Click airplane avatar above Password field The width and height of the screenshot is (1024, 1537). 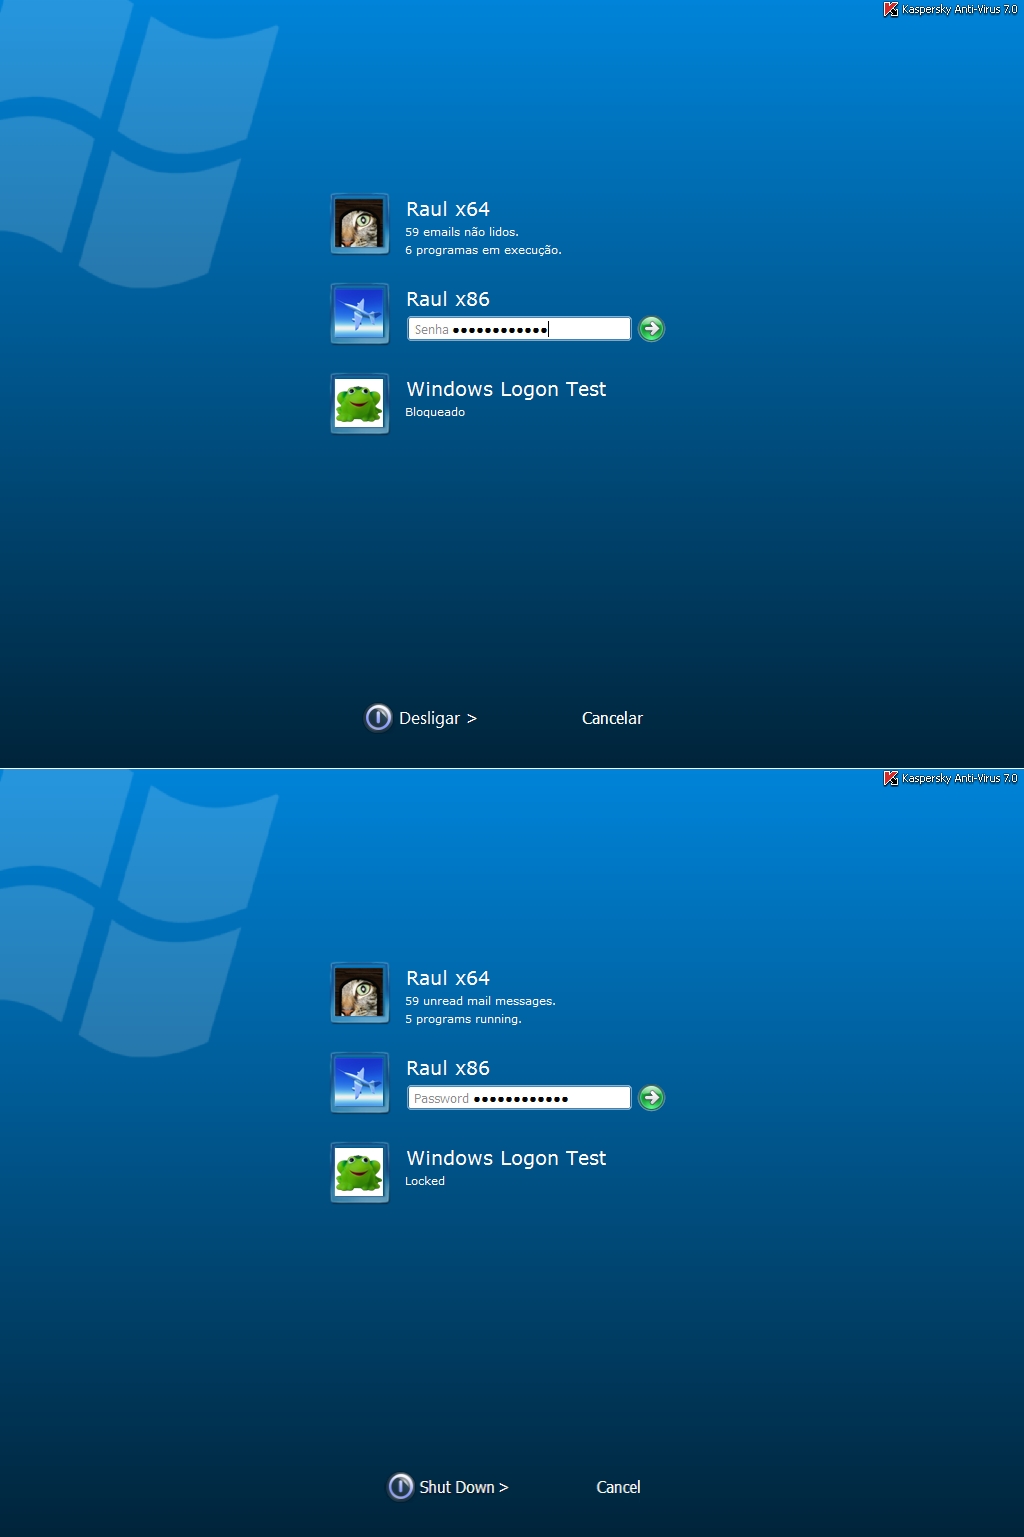tap(360, 1083)
